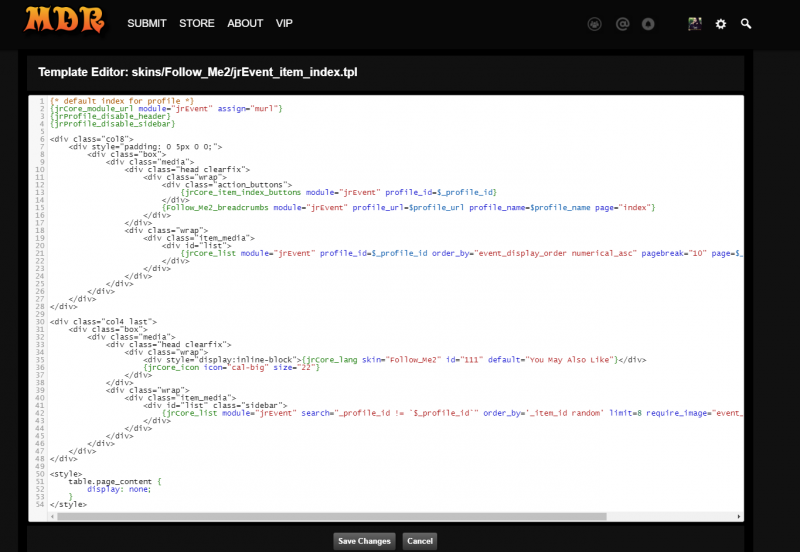
Task: Click the scrollbar right arrow
Action: click(x=738, y=516)
